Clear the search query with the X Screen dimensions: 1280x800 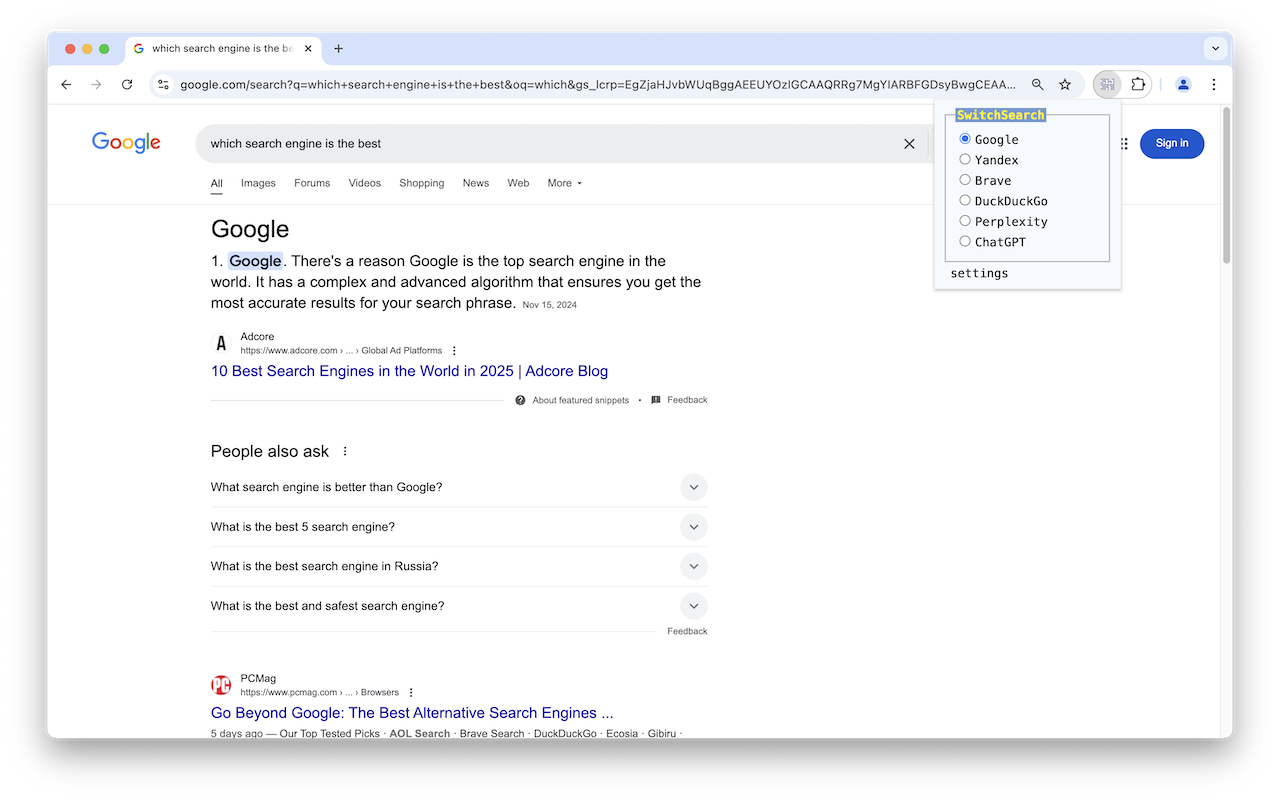pos(909,143)
